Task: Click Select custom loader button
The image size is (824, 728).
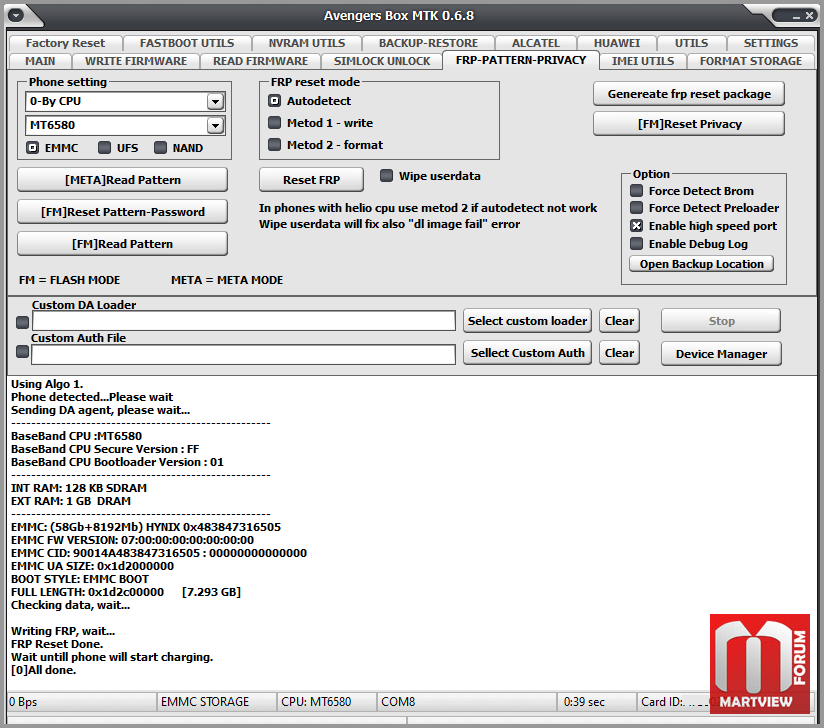Action: [x=527, y=321]
